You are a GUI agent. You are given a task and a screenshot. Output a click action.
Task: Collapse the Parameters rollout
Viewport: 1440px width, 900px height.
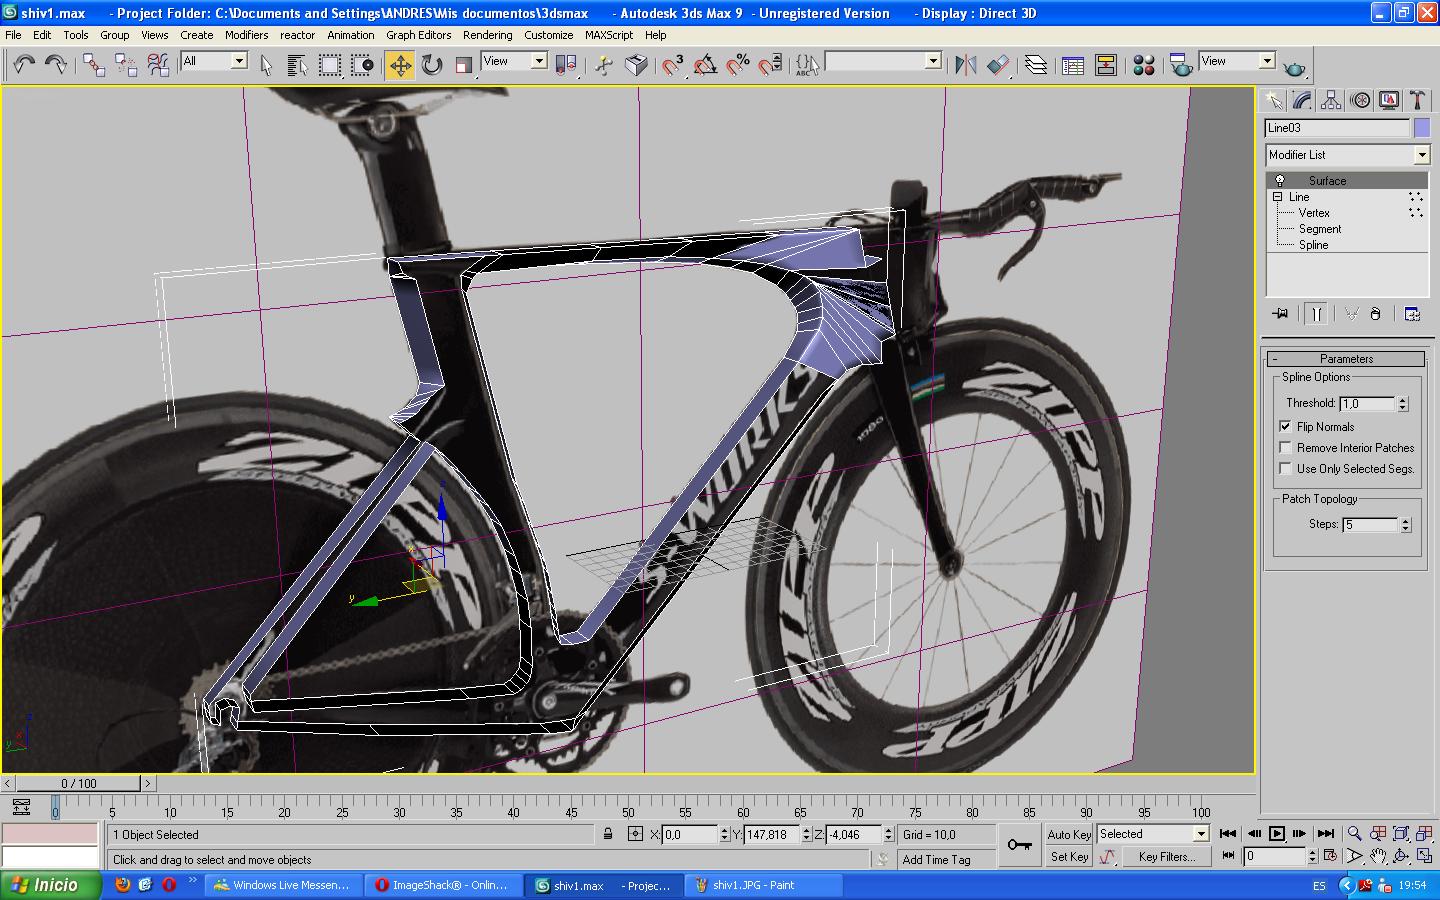coord(1346,359)
